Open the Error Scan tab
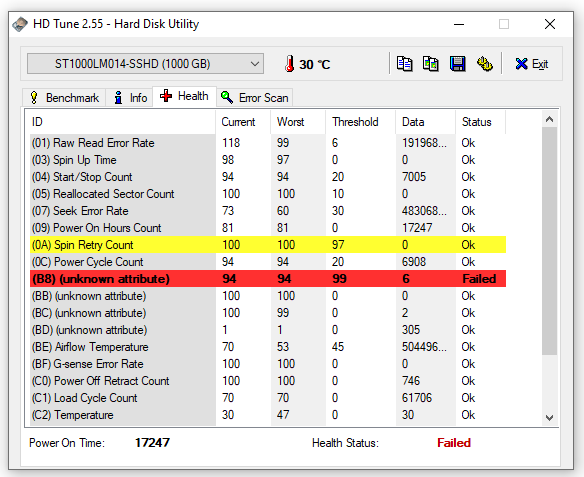Image resolution: width=584 pixels, height=477 pixels. [255, 98]
